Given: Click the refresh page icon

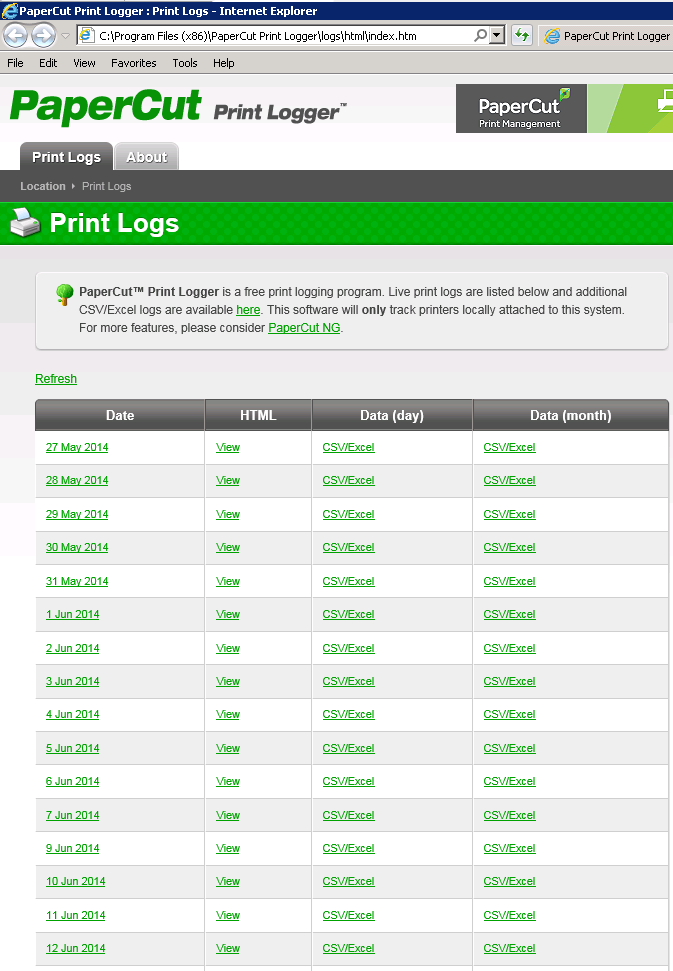Looking at the screenshot, I should coord(522,35).
